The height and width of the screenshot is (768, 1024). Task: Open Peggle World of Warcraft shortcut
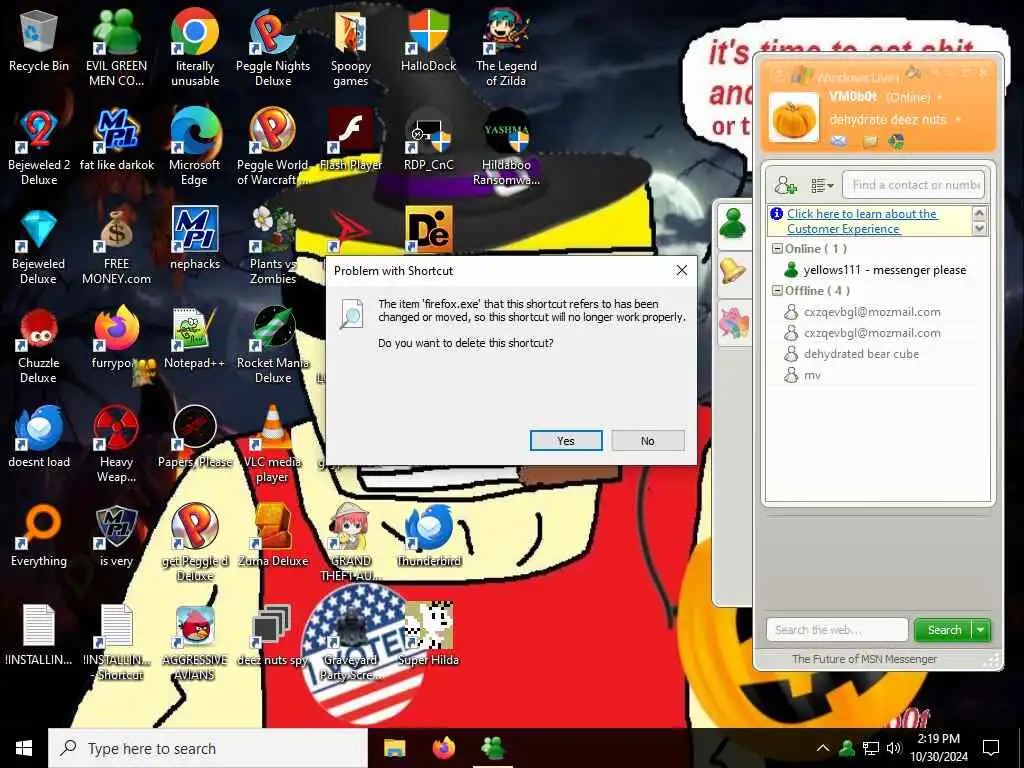click(273, 148)
